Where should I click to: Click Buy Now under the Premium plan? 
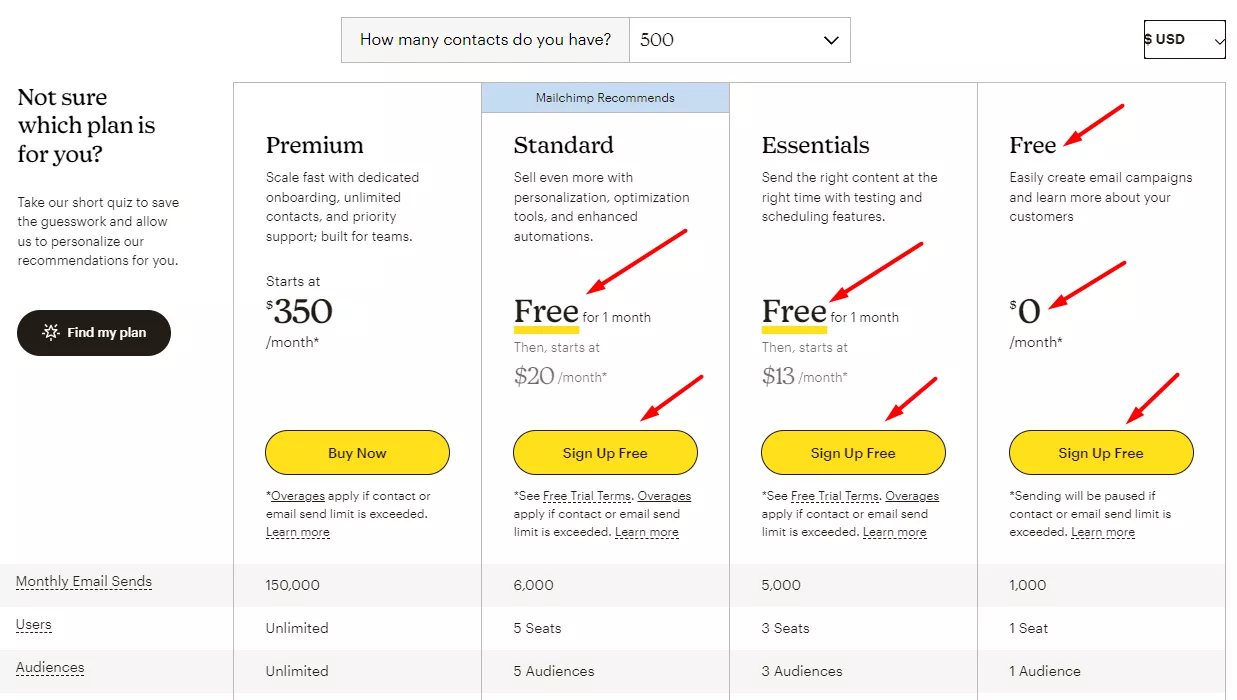coord(357,452)
